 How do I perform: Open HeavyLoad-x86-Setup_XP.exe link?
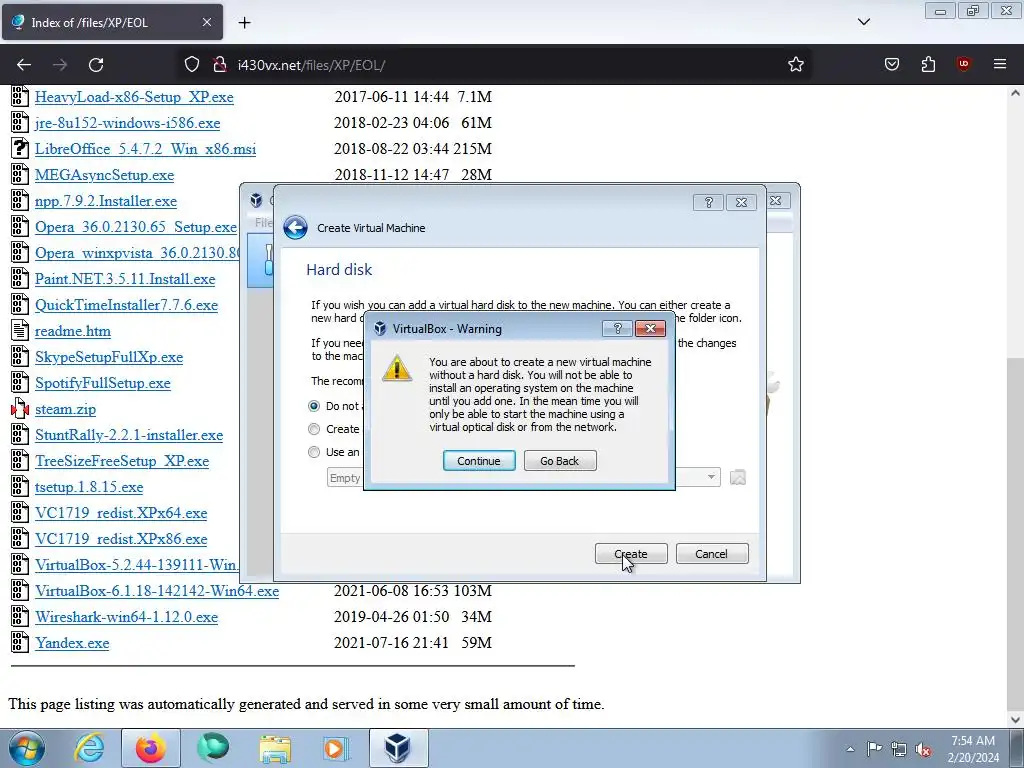pyautogui.click(x=134, y=97)
